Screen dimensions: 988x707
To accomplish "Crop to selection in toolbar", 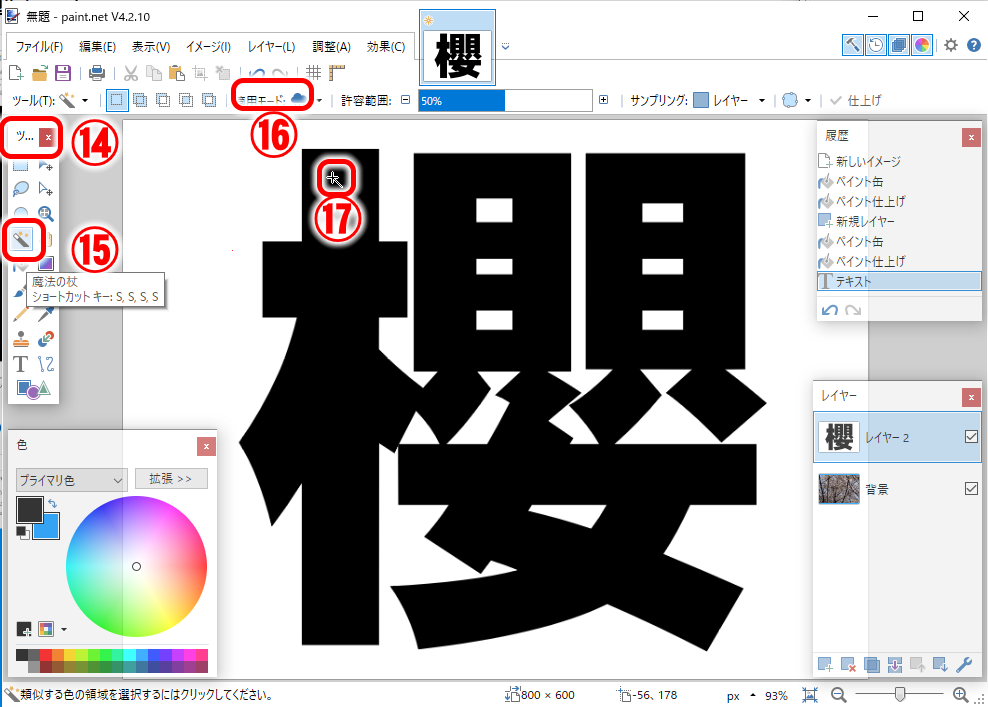I will [200, 73].
